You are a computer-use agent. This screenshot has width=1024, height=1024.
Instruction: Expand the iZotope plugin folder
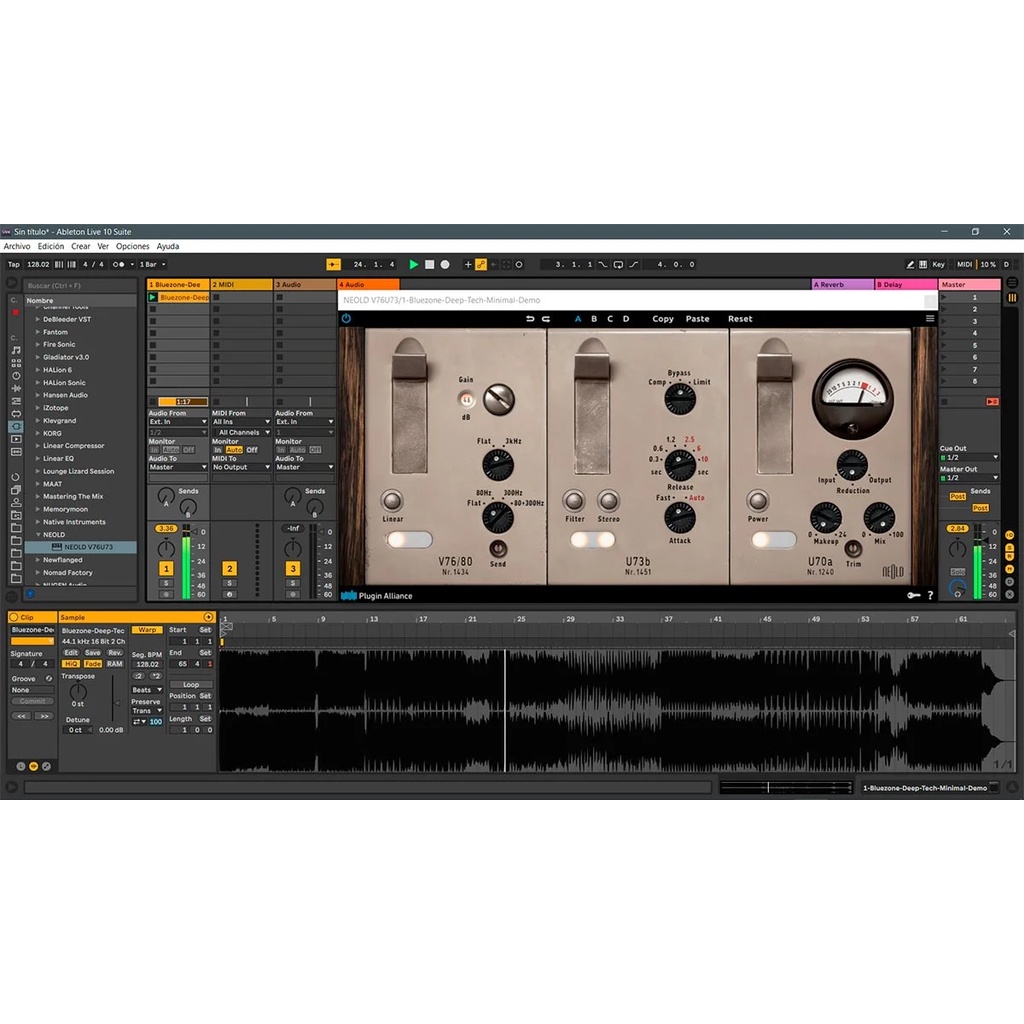38,408
